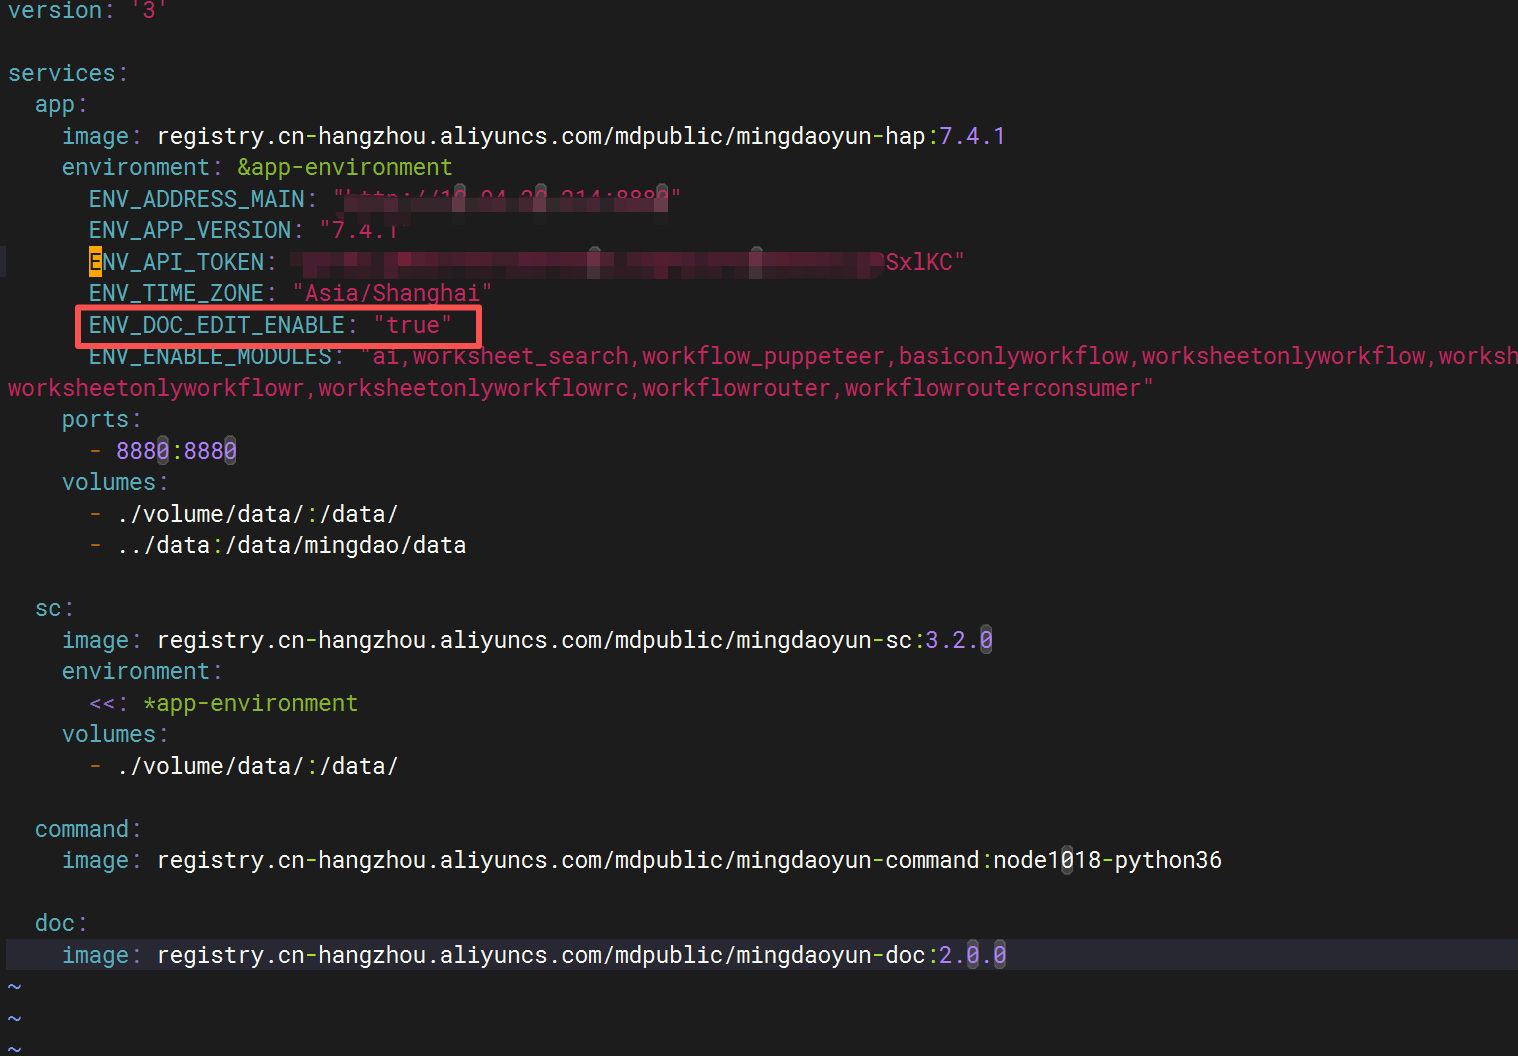
Task: Select the "../data:/data/mingdao/data" volume entry
Action: tap(291, 545)
